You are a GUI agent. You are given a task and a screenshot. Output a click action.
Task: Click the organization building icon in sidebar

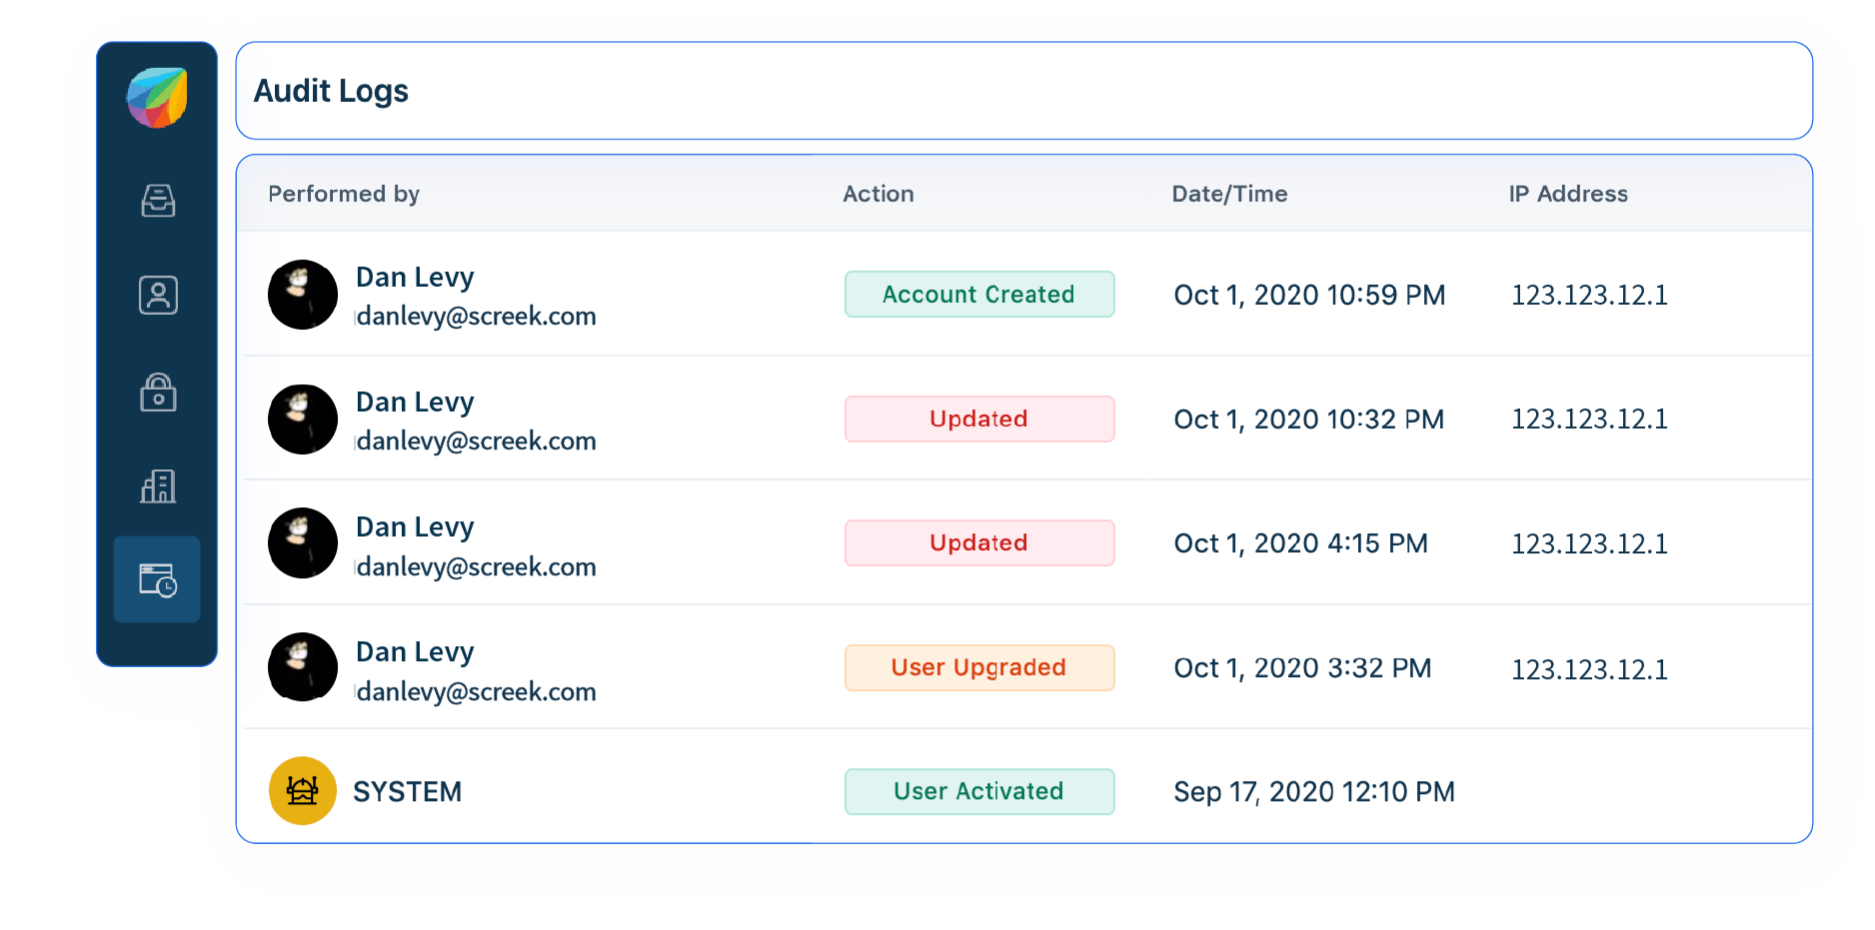[156, 487]
